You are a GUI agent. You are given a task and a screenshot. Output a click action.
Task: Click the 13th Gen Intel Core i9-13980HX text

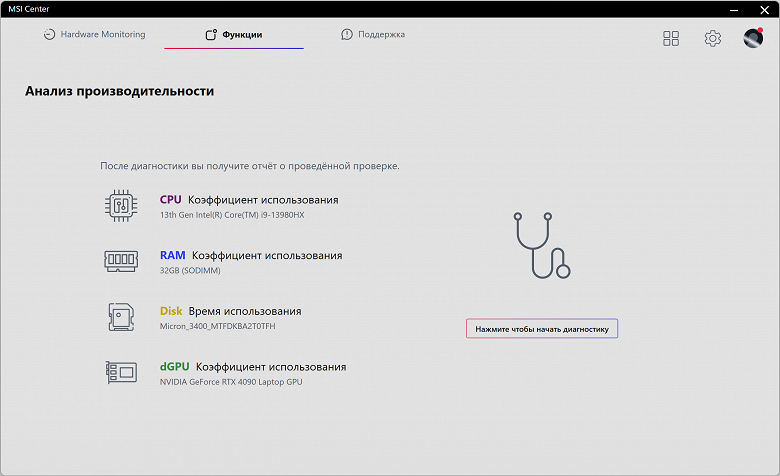pyautogui.click(x=232, y=215)
